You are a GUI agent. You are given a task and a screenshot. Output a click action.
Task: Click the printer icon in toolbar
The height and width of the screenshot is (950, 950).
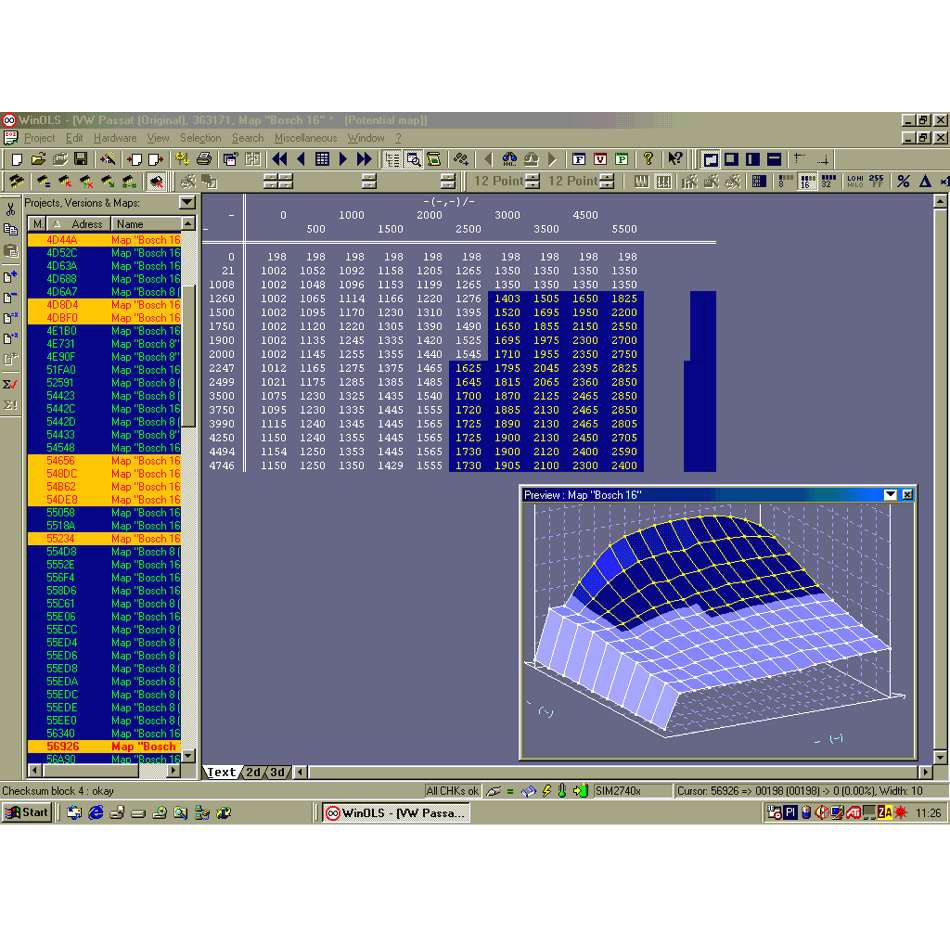[x=204, y=159]
